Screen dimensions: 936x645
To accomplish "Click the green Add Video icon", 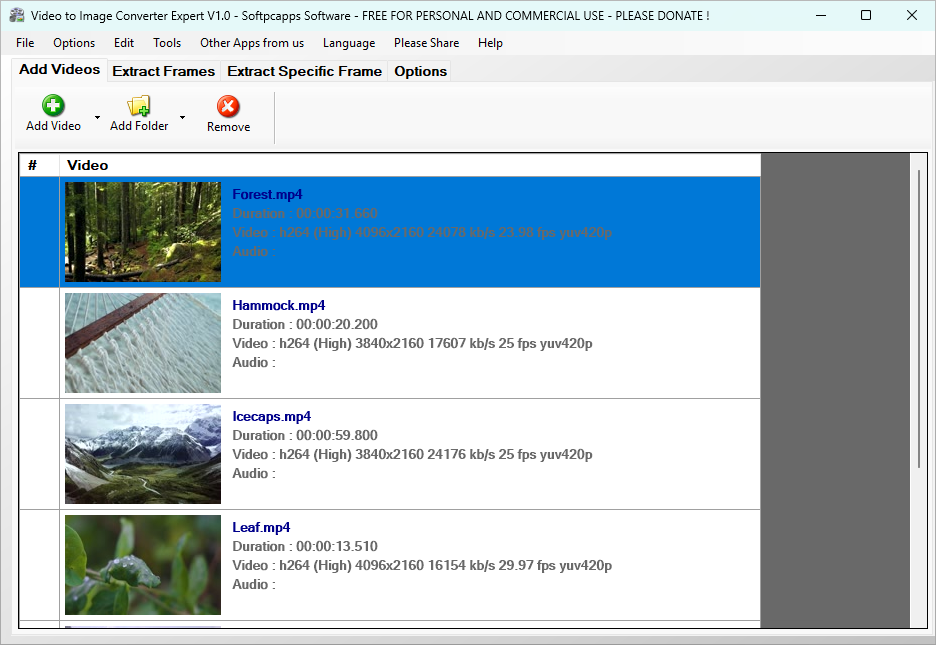I will [53, 105].
